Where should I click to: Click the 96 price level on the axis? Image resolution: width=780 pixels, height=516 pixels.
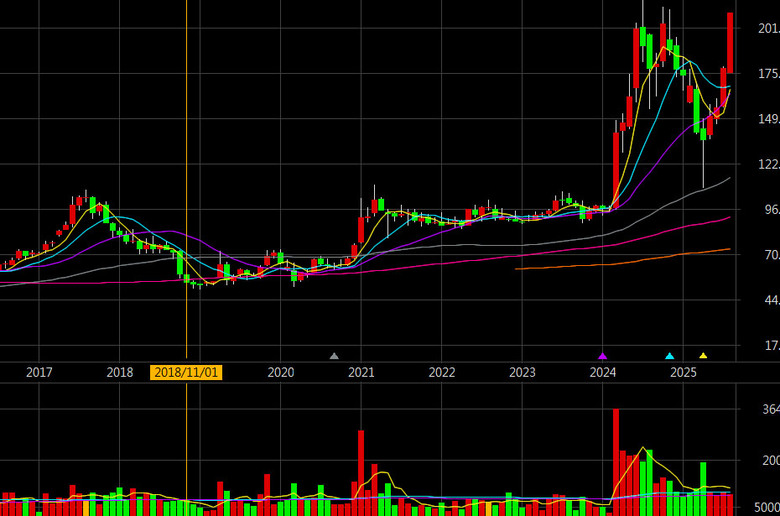coord(772,209)
